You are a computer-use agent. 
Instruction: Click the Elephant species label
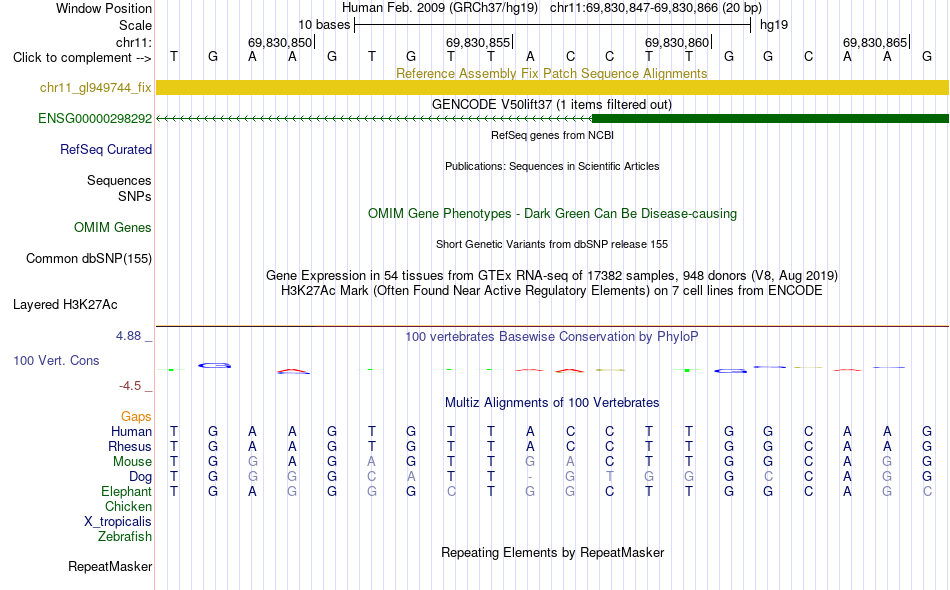(x=127, y=492)
